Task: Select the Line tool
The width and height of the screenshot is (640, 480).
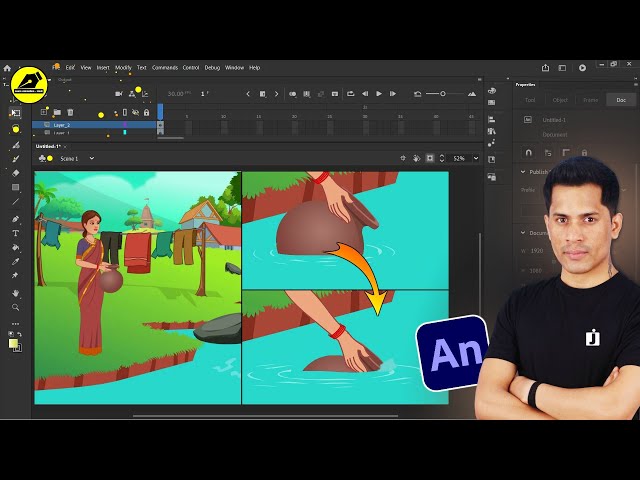Action: 16,202
